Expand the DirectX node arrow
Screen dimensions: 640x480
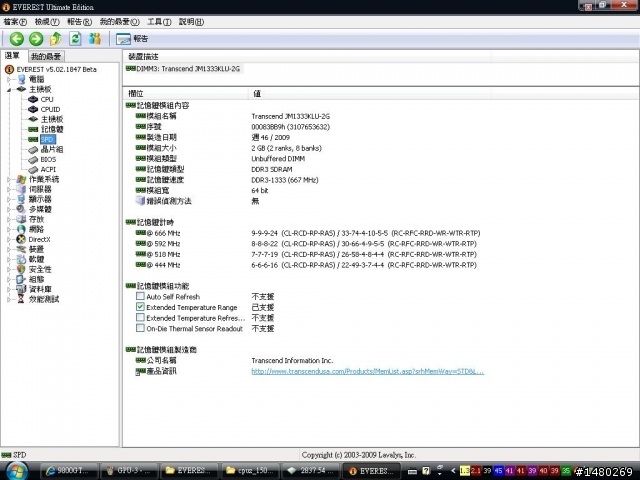(9, 239)
